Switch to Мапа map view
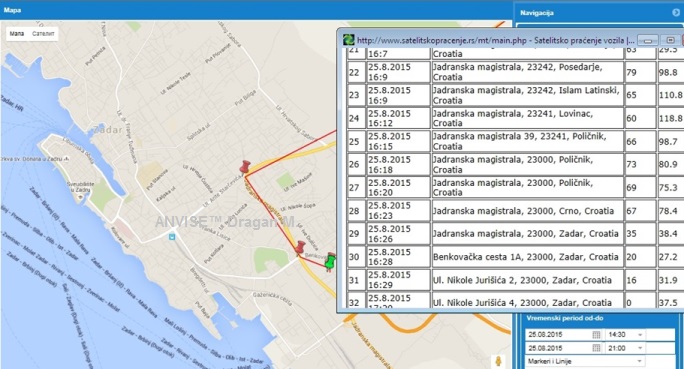This screenshot has height=369, width=684. tap(17, 34)
